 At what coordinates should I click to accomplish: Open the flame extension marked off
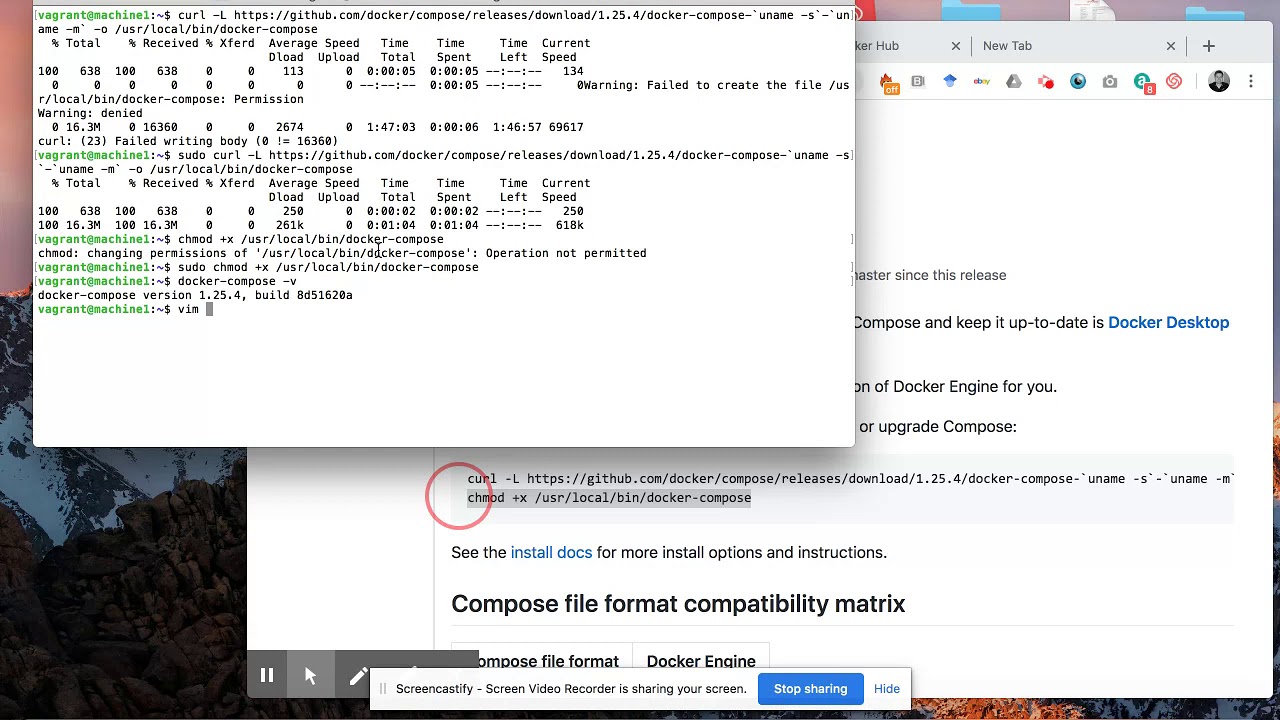tap(887, 82)
